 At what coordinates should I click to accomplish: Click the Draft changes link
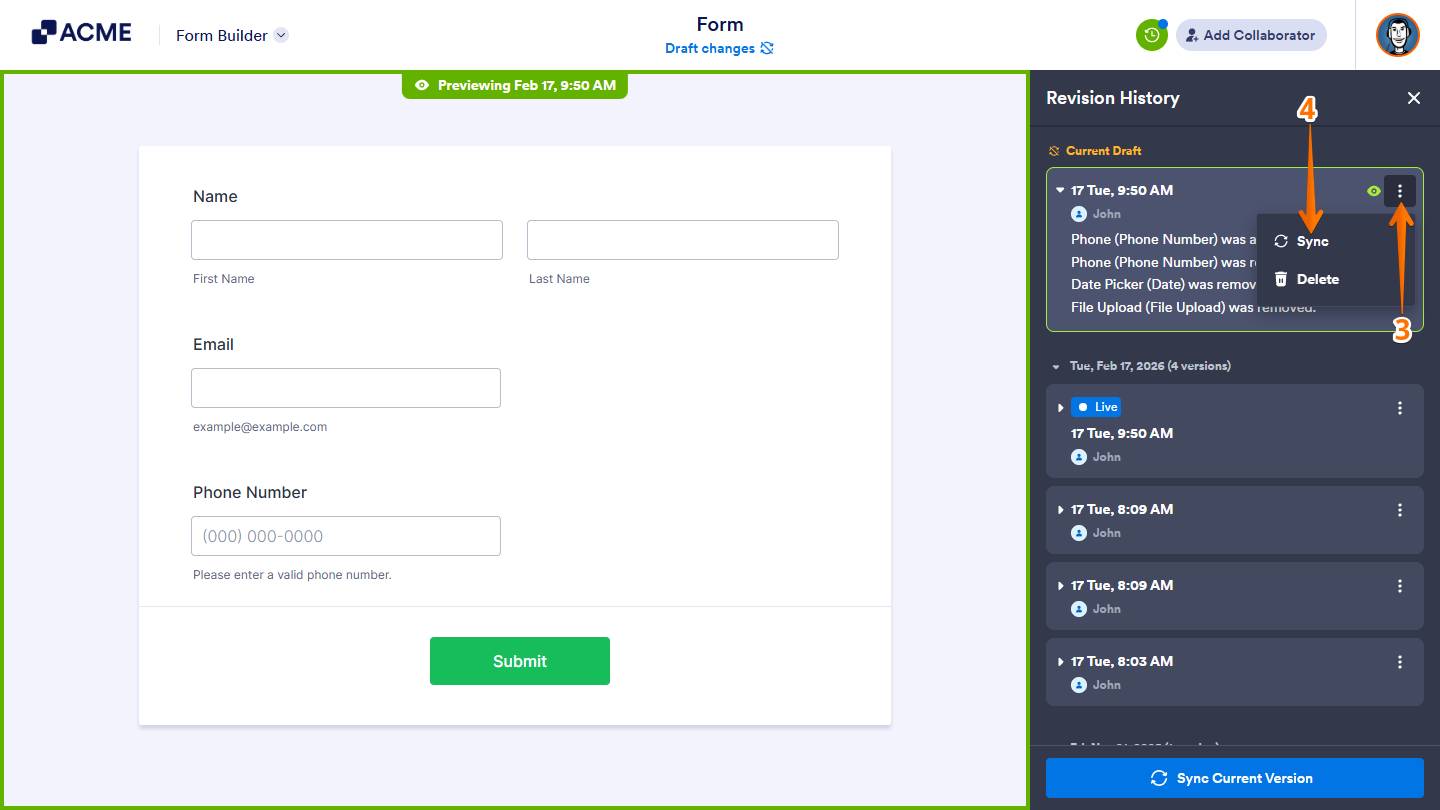[710, 48]
